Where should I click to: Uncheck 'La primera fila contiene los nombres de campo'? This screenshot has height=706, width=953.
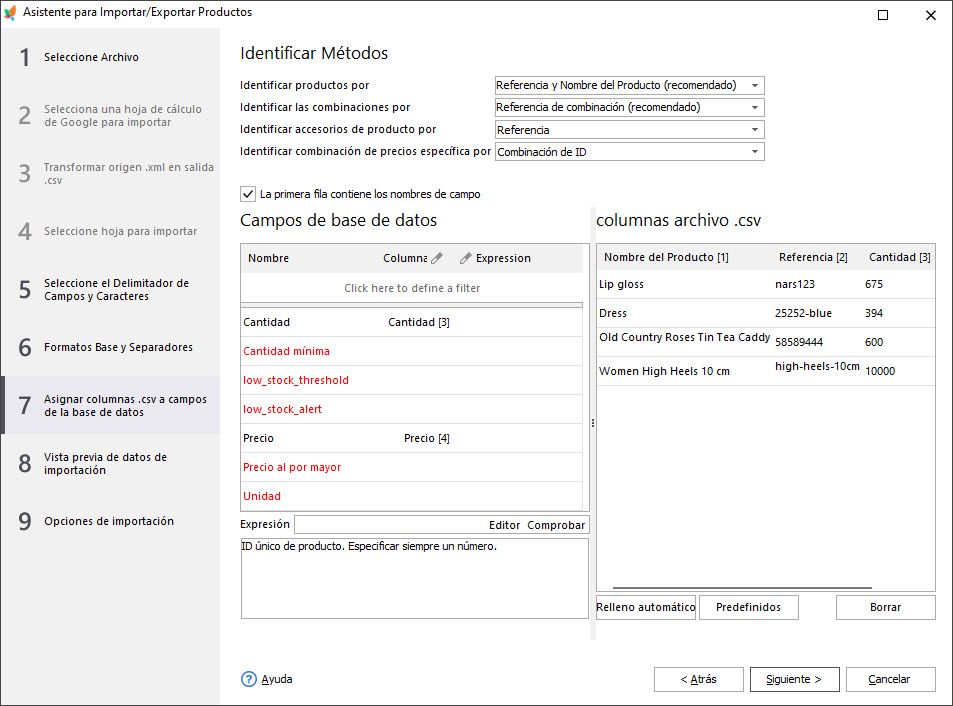pos(248,194)
